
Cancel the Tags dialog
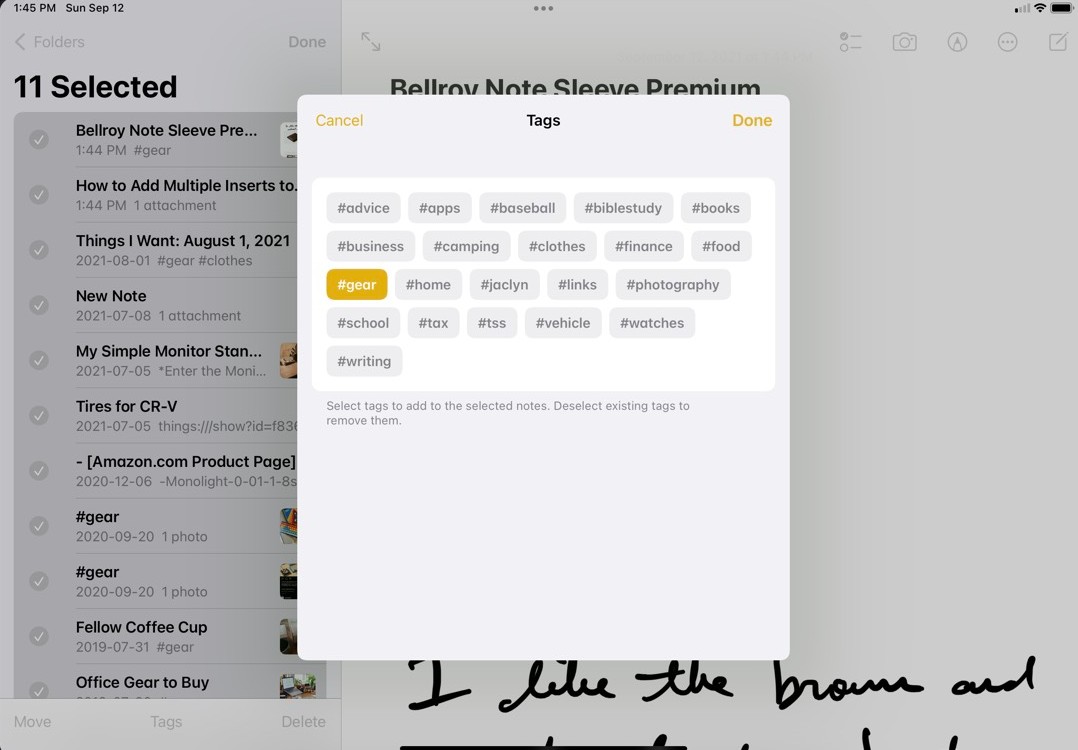pos(339,120)
